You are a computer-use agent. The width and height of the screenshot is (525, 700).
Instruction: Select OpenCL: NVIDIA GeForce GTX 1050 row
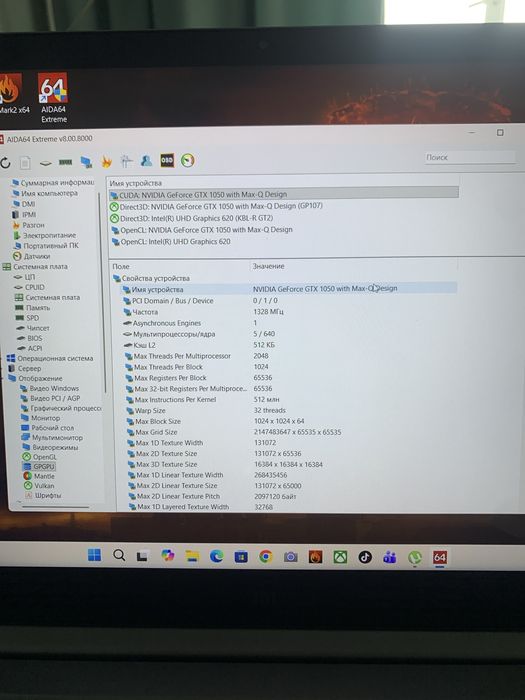(x=202, y=230)
